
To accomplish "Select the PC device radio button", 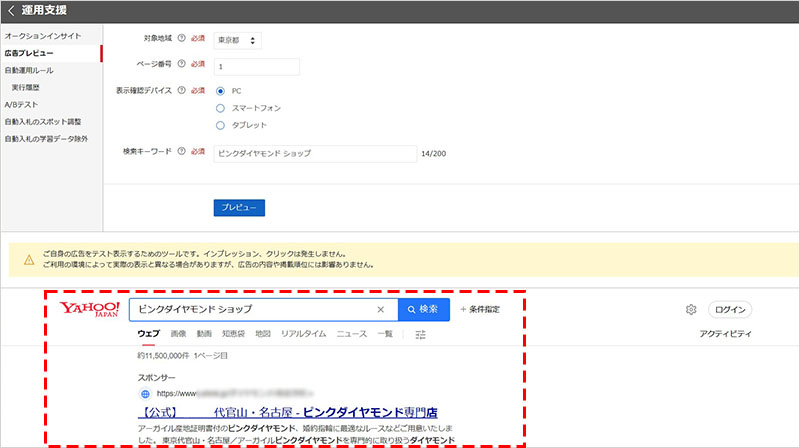I will pyautogui.click(x=221, y=91).
